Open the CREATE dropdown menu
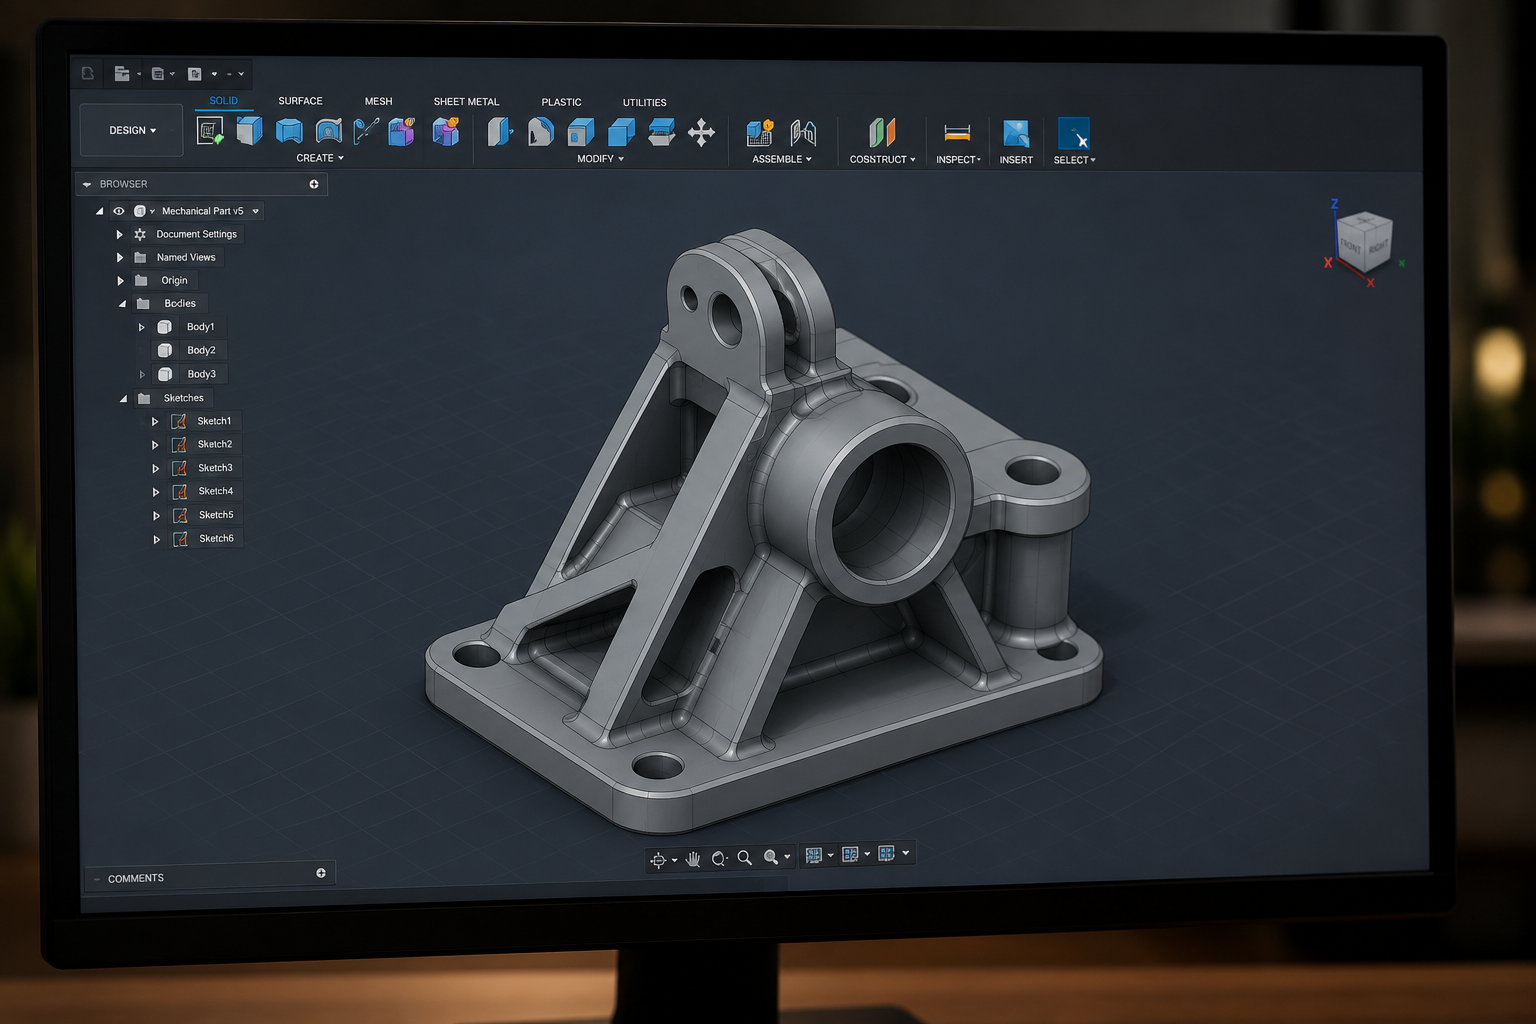Viewport: 1536px width, 1024px height. click(x=320, y=158)
